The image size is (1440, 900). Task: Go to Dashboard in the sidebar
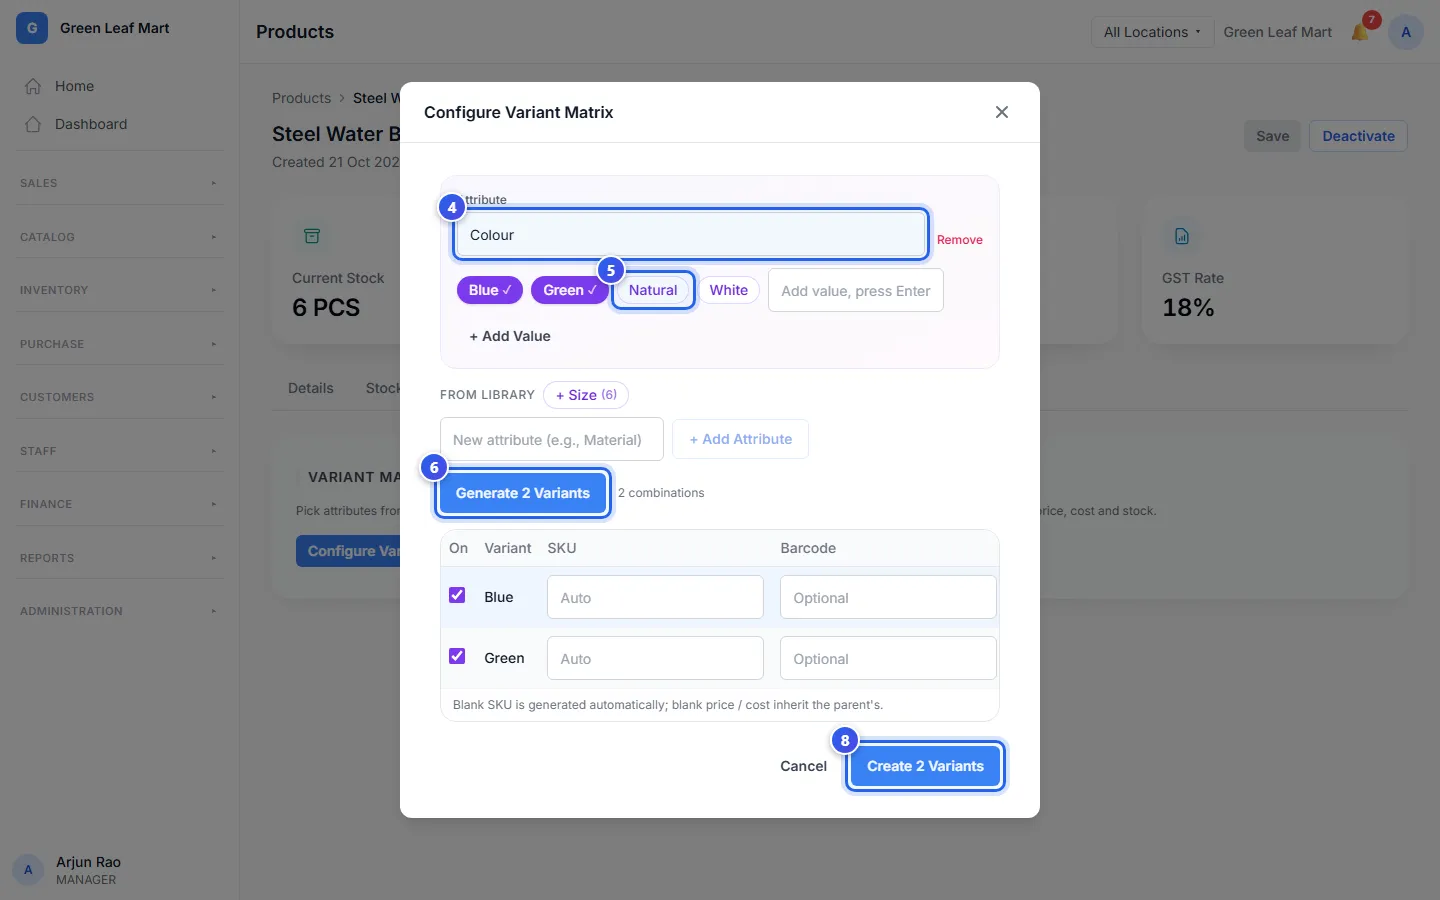[x=120, y=124]
